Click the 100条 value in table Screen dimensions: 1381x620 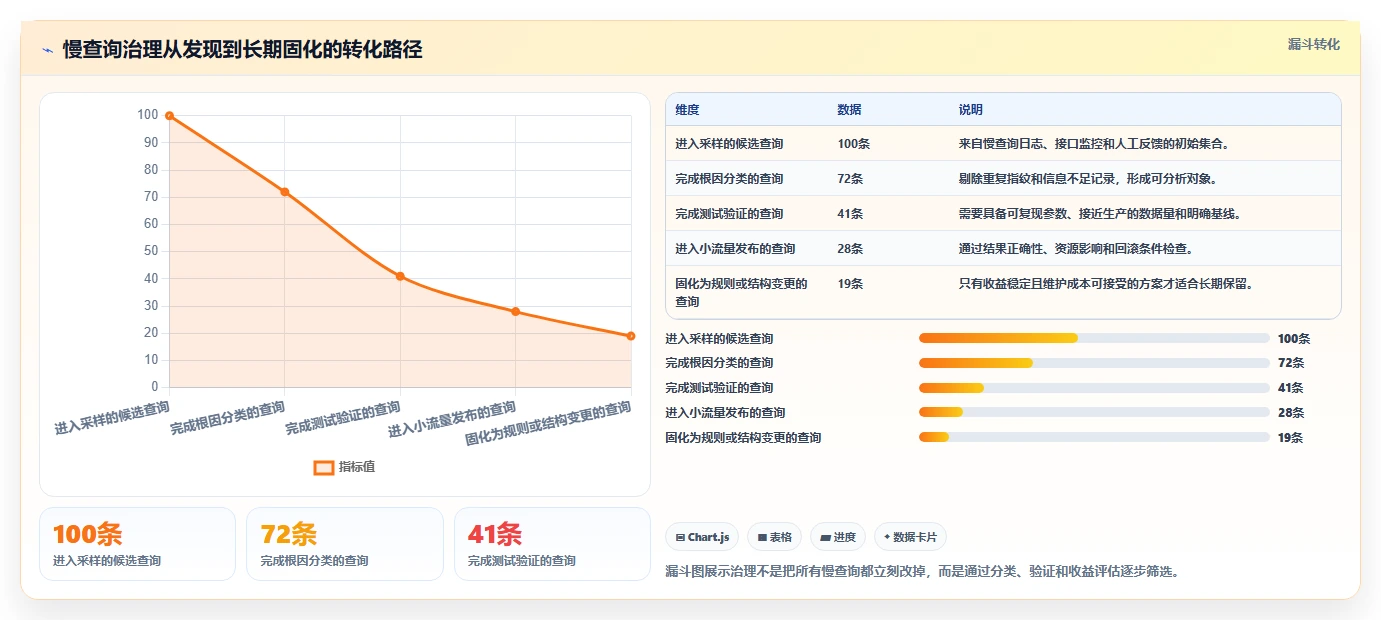click(x=853, y=144)
